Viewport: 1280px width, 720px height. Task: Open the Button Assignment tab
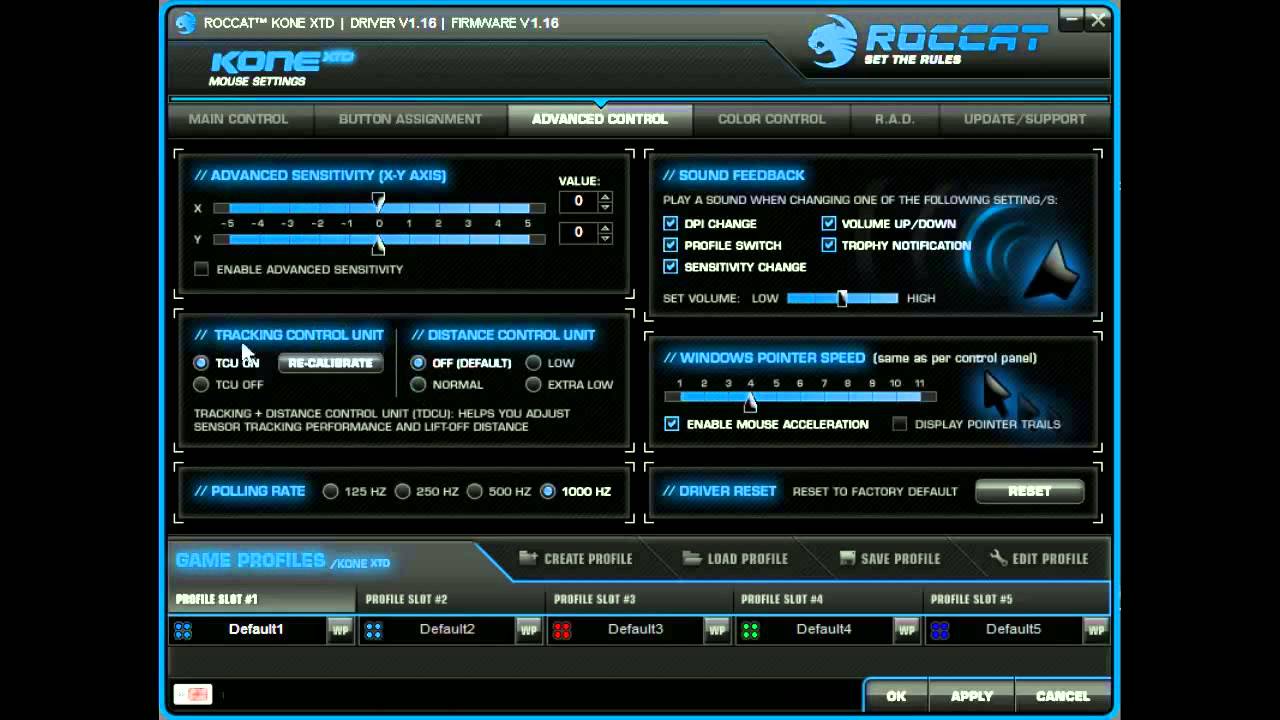coord(410,119)
